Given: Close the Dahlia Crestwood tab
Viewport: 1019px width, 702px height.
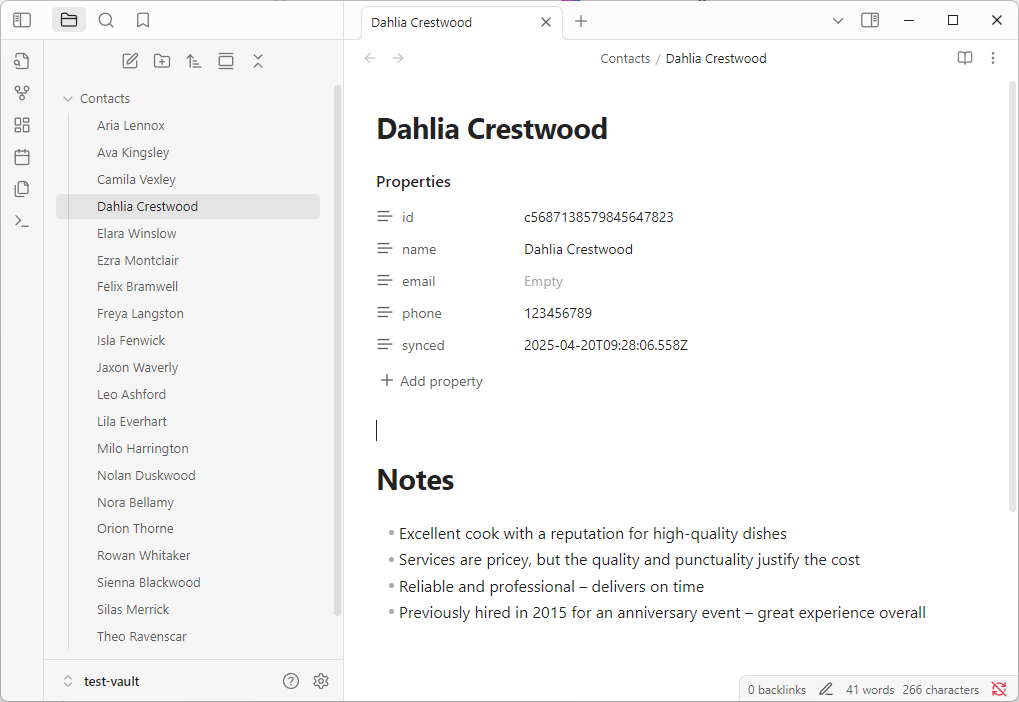Looking at the screenshot, I should (546, 22).
